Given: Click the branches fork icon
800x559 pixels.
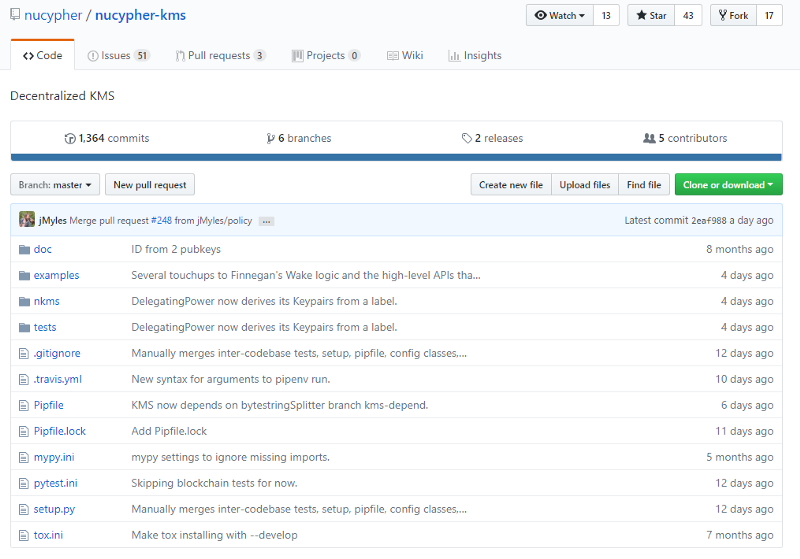Looking at the screenshot, I should 270,138.
